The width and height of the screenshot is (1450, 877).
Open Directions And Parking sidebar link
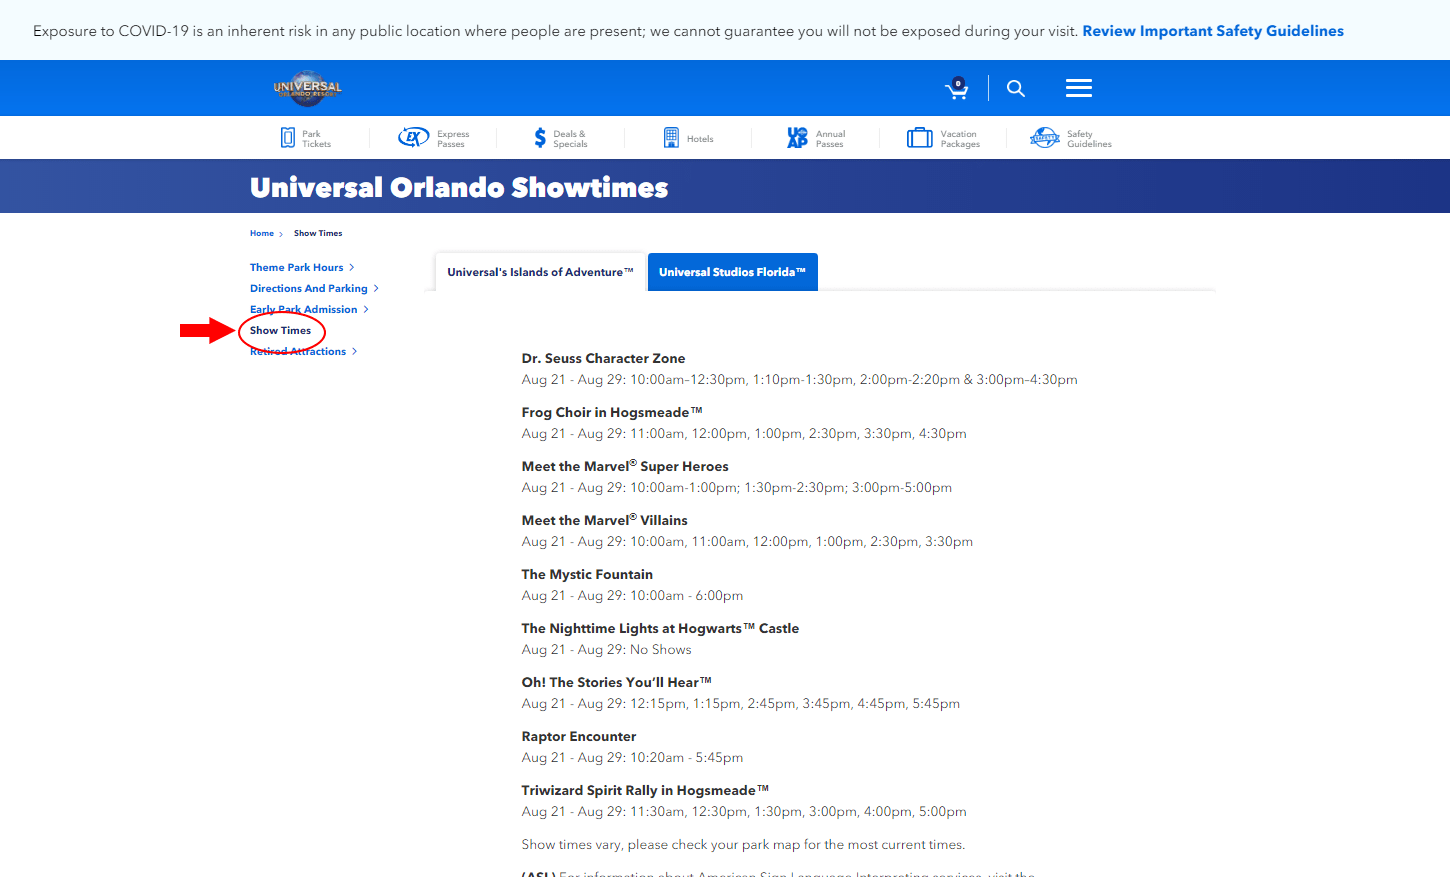309,288
